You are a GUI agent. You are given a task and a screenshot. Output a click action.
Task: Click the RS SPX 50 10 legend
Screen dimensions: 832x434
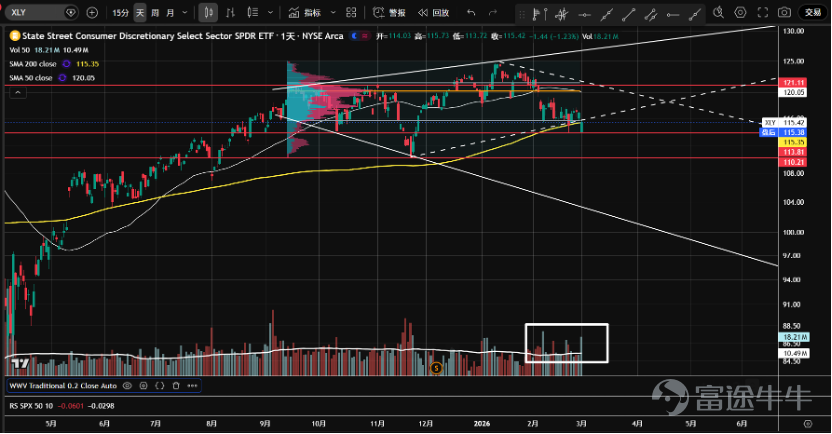pos(62,406)
